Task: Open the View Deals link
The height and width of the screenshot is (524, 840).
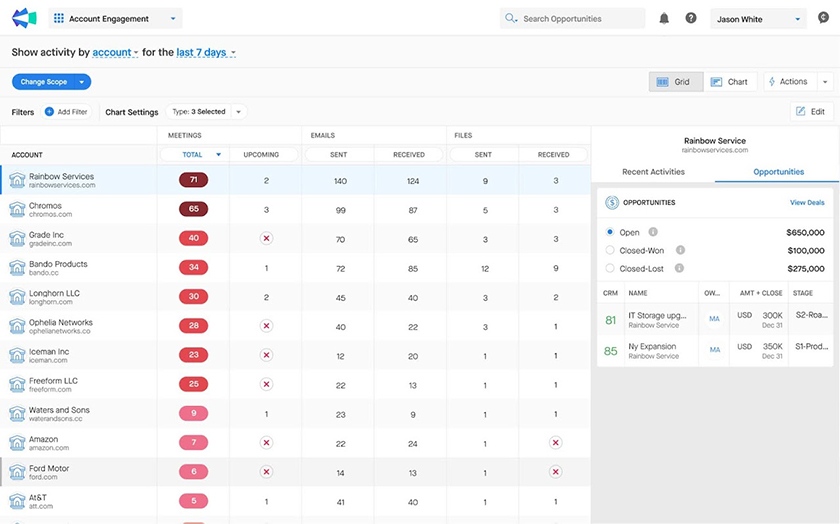Action: coord(807,203)
